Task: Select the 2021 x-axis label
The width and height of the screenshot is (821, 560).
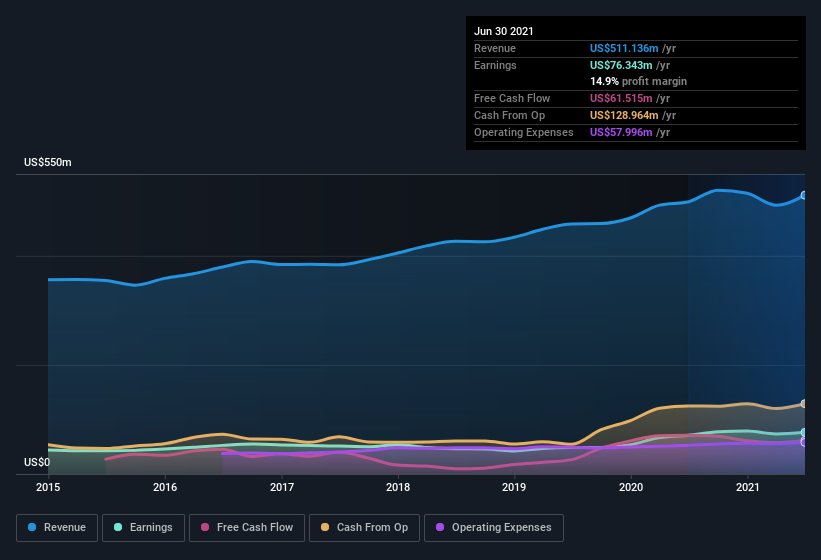Action: click(x=748, y=487)
